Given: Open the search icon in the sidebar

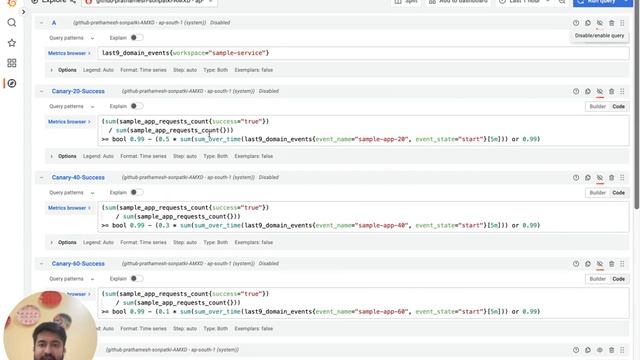Looking at the screenshot, I should coord(12,22).
